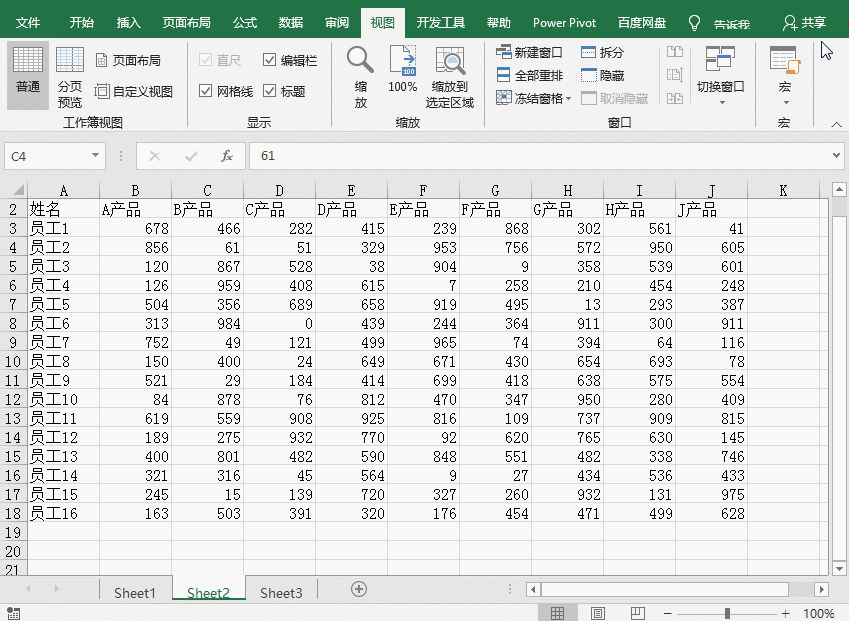
Task: Click View Side by Side icon
Action: [675, 52]
